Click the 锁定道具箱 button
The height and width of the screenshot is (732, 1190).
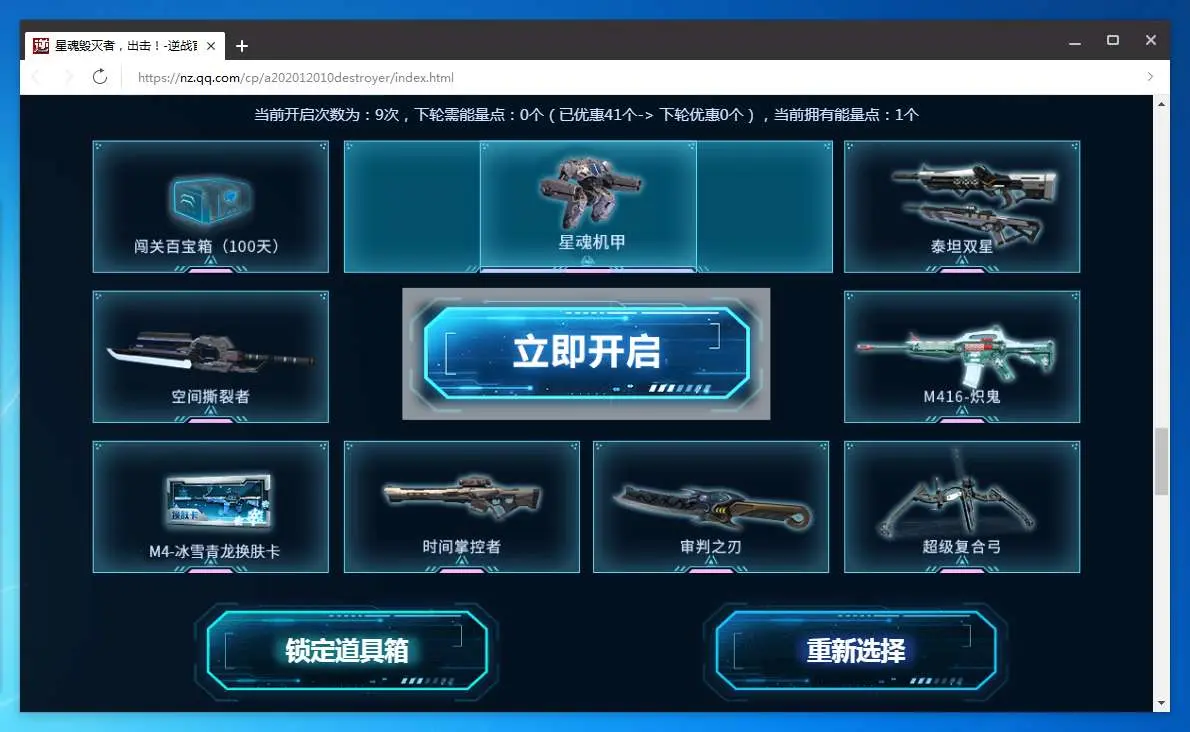347,650
